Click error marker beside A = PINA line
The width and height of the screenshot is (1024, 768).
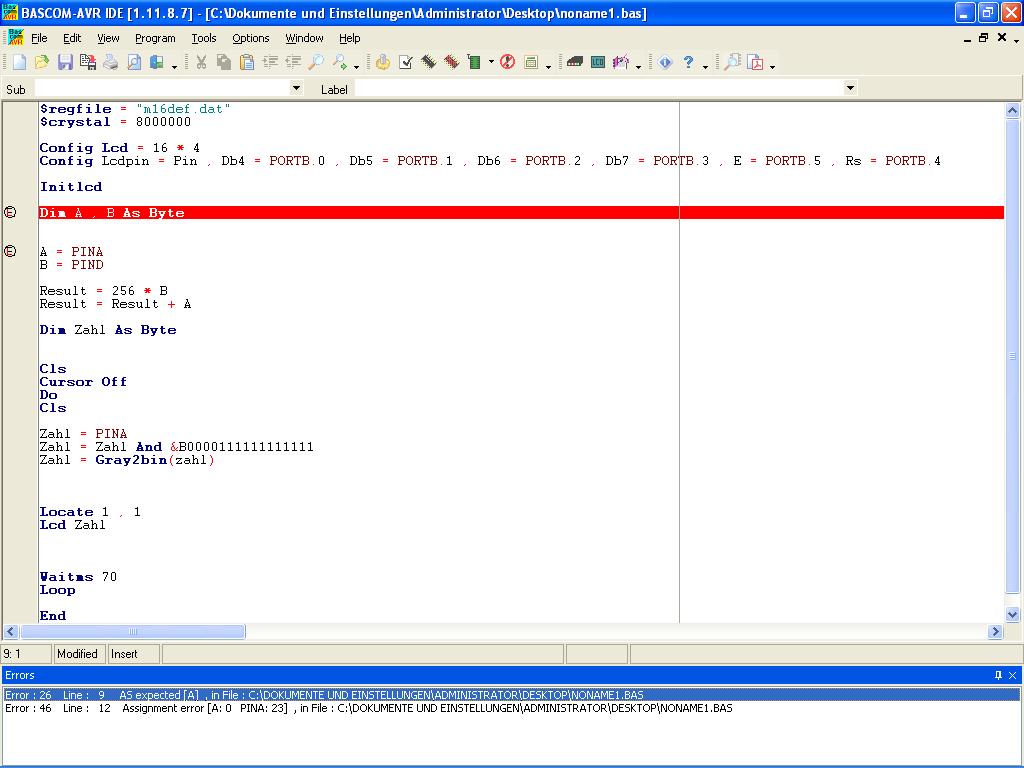coord(10,251)
